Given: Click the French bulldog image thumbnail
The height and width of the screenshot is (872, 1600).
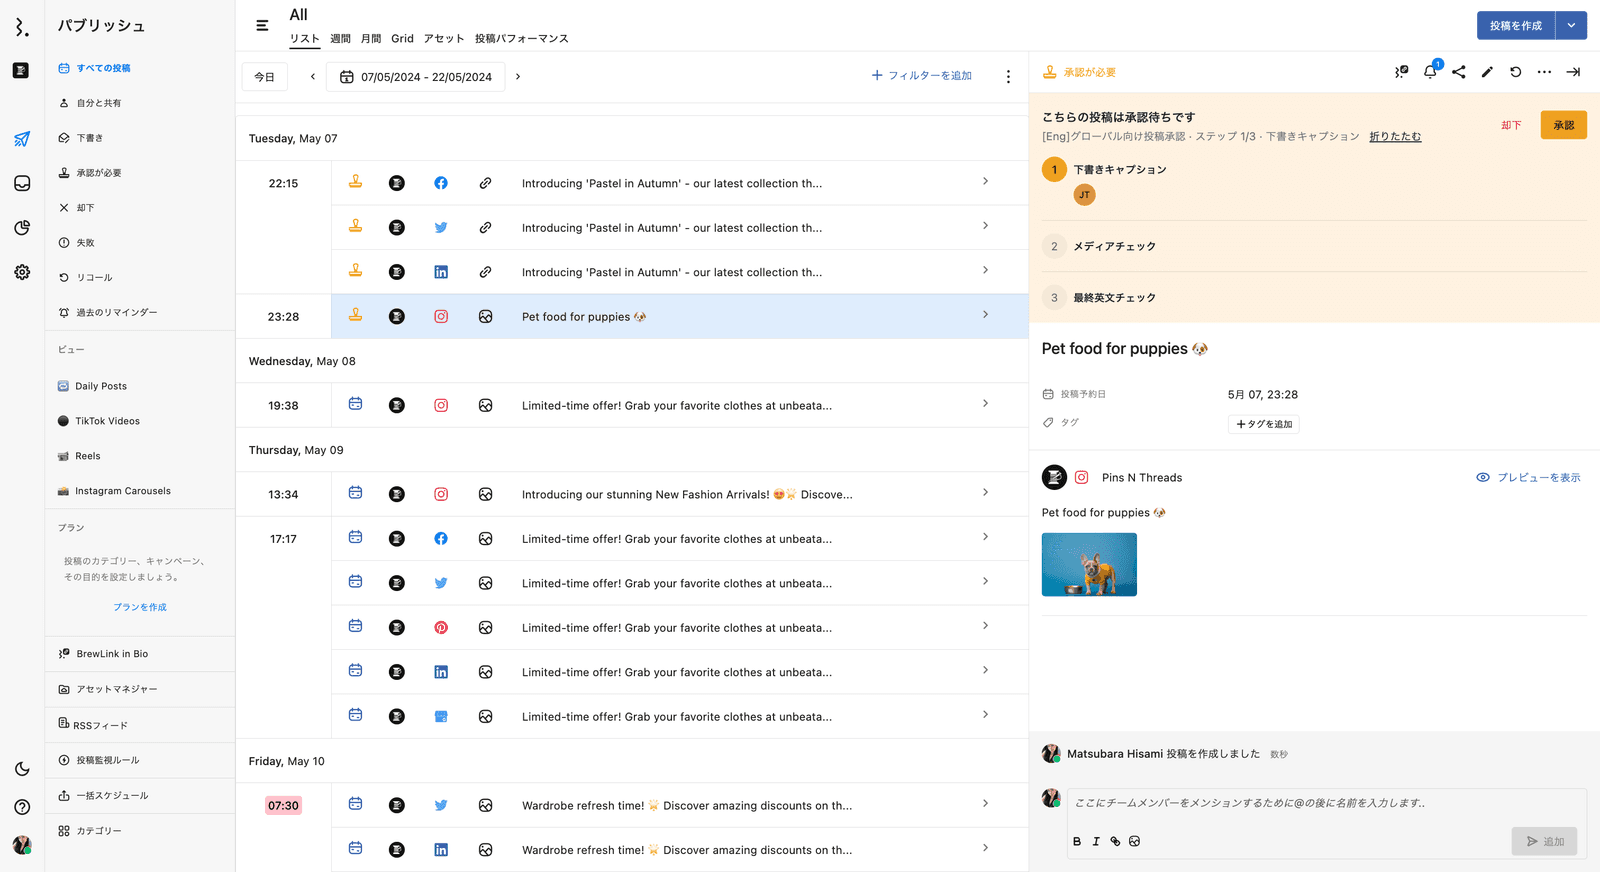Looking at the screenshot, I should coord(1089,565).
